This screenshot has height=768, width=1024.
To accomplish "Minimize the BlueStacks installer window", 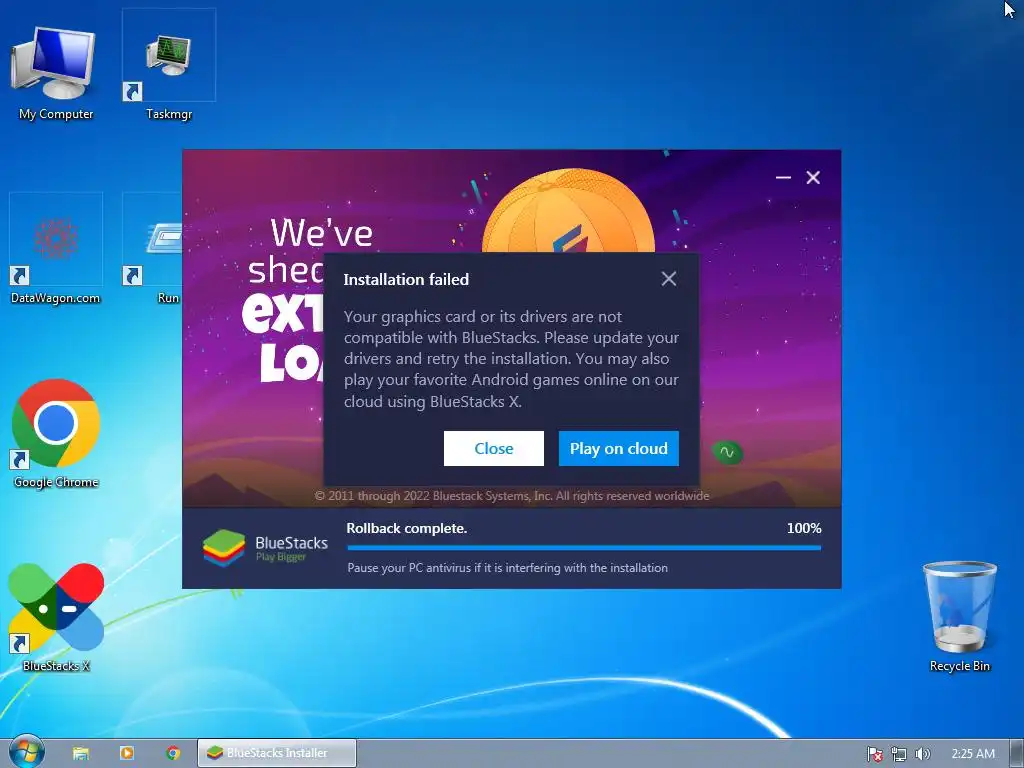I will [x=783, y=178].
